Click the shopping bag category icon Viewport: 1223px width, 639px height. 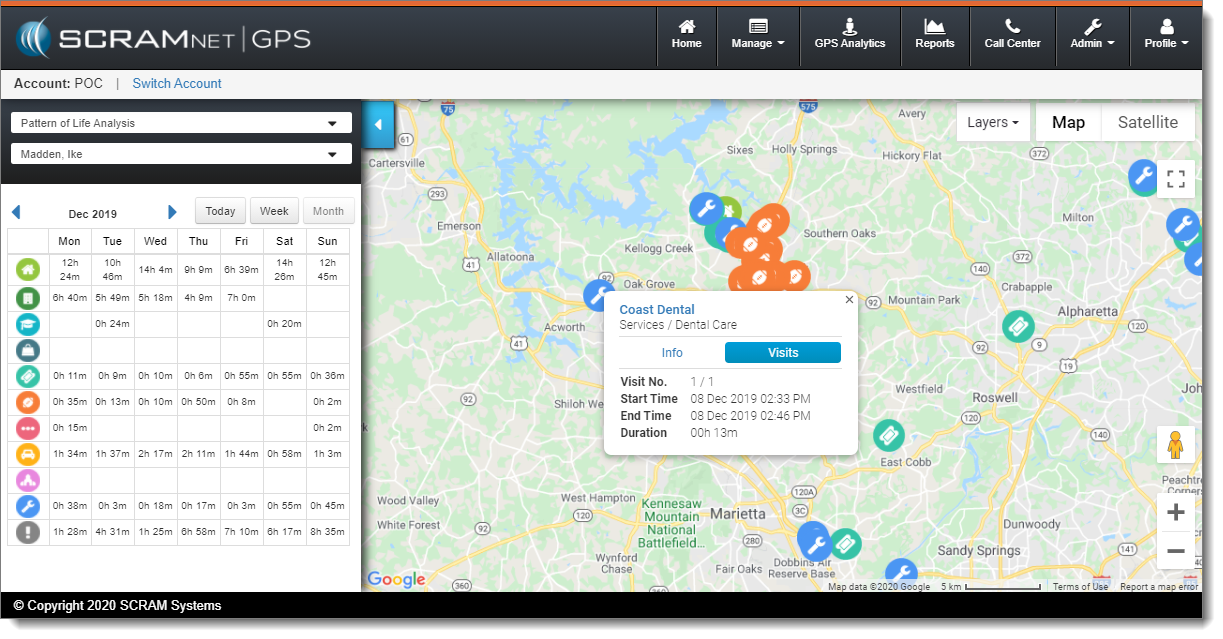pos(27,350)
